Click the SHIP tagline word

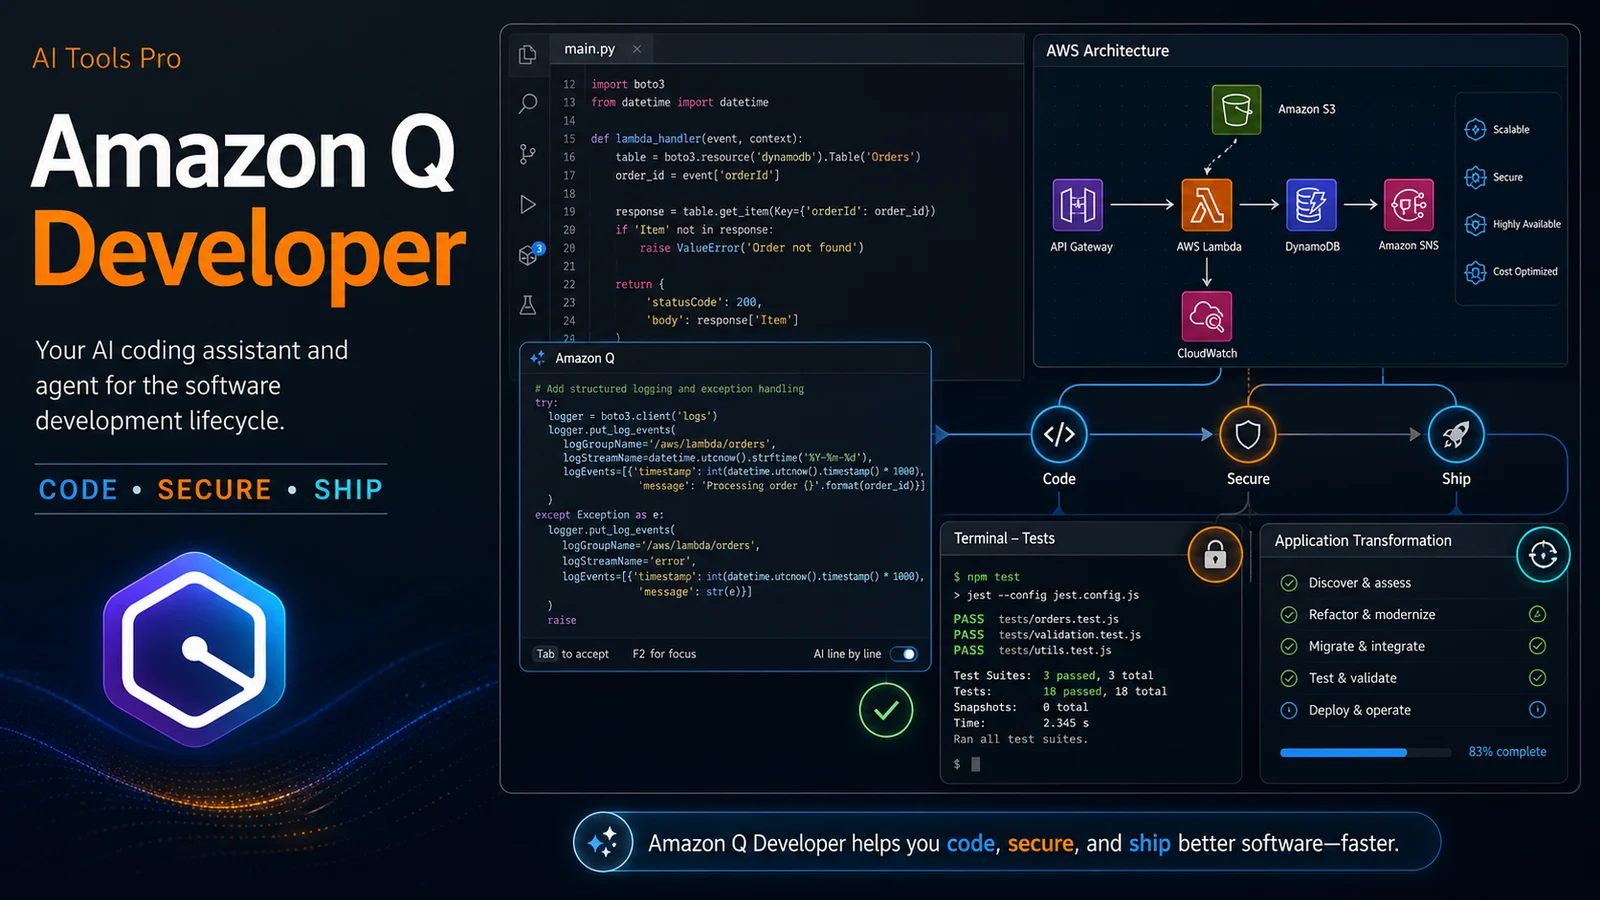click(x=348, y=490)
